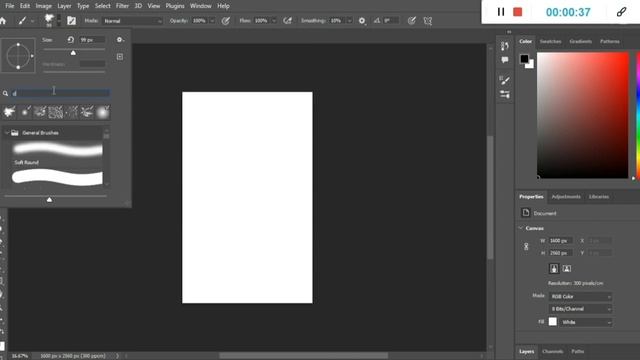
Task: Open the blending Mode dropdown set to Normal
Action: (132, 21)
